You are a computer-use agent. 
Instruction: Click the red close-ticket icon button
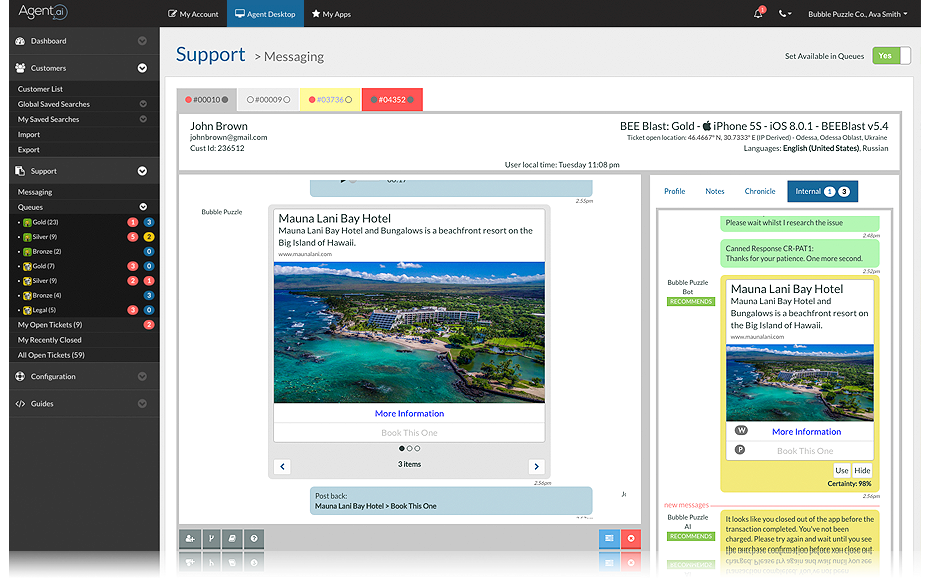[631, 539]
